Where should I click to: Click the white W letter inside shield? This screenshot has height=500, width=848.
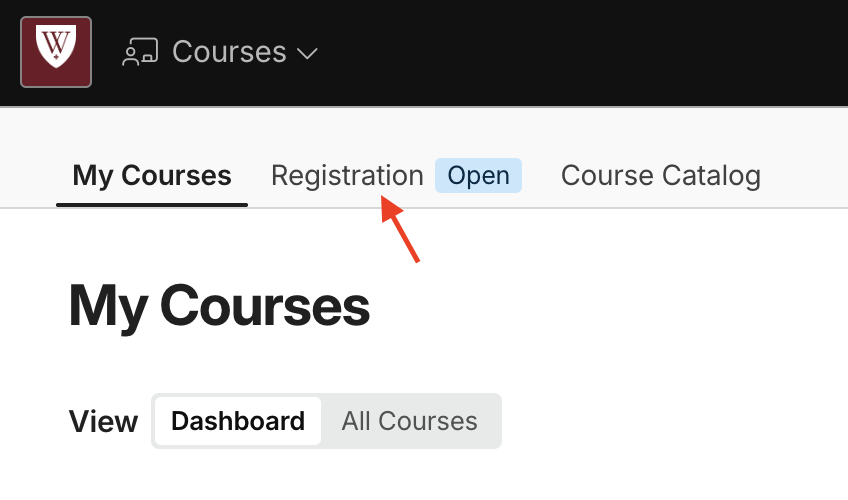tap(56, 42)
